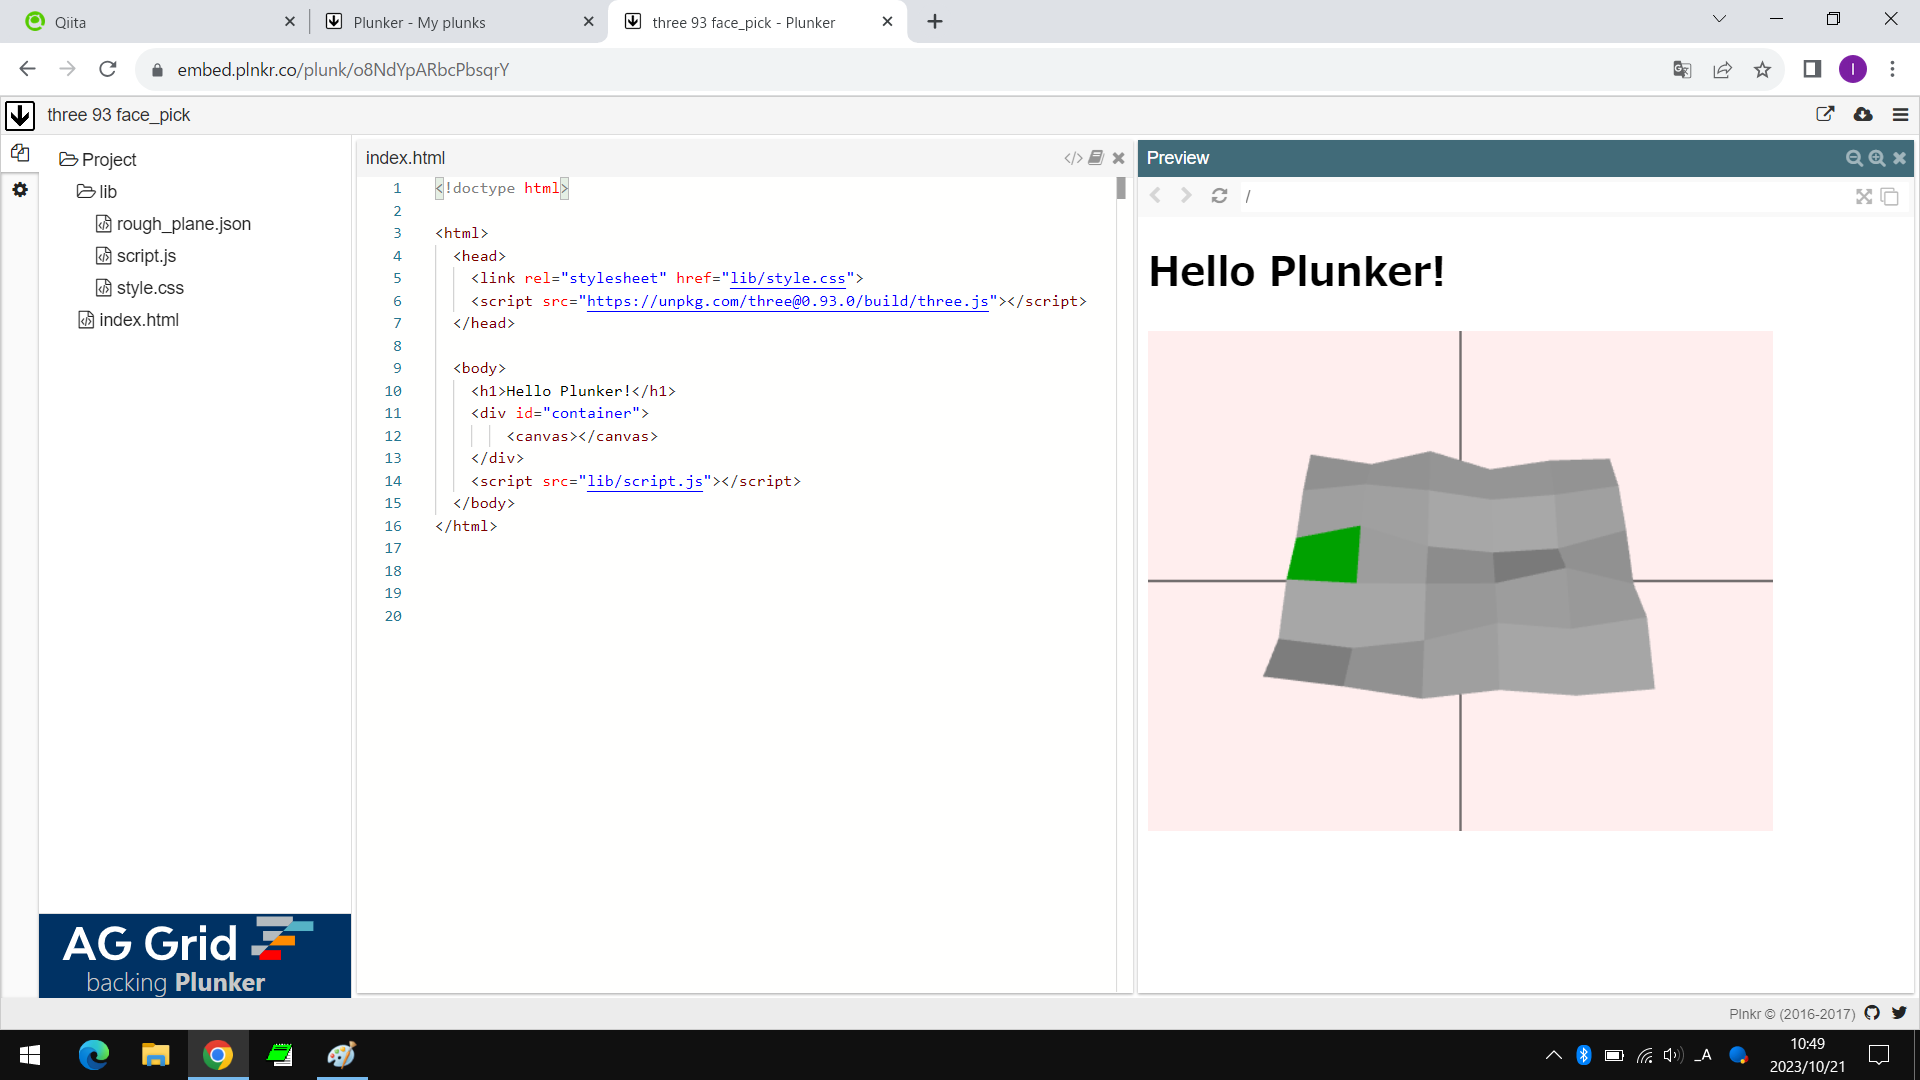Click the Plunker download-arrow logo
1920x1080 pixels.
point(20,115)
